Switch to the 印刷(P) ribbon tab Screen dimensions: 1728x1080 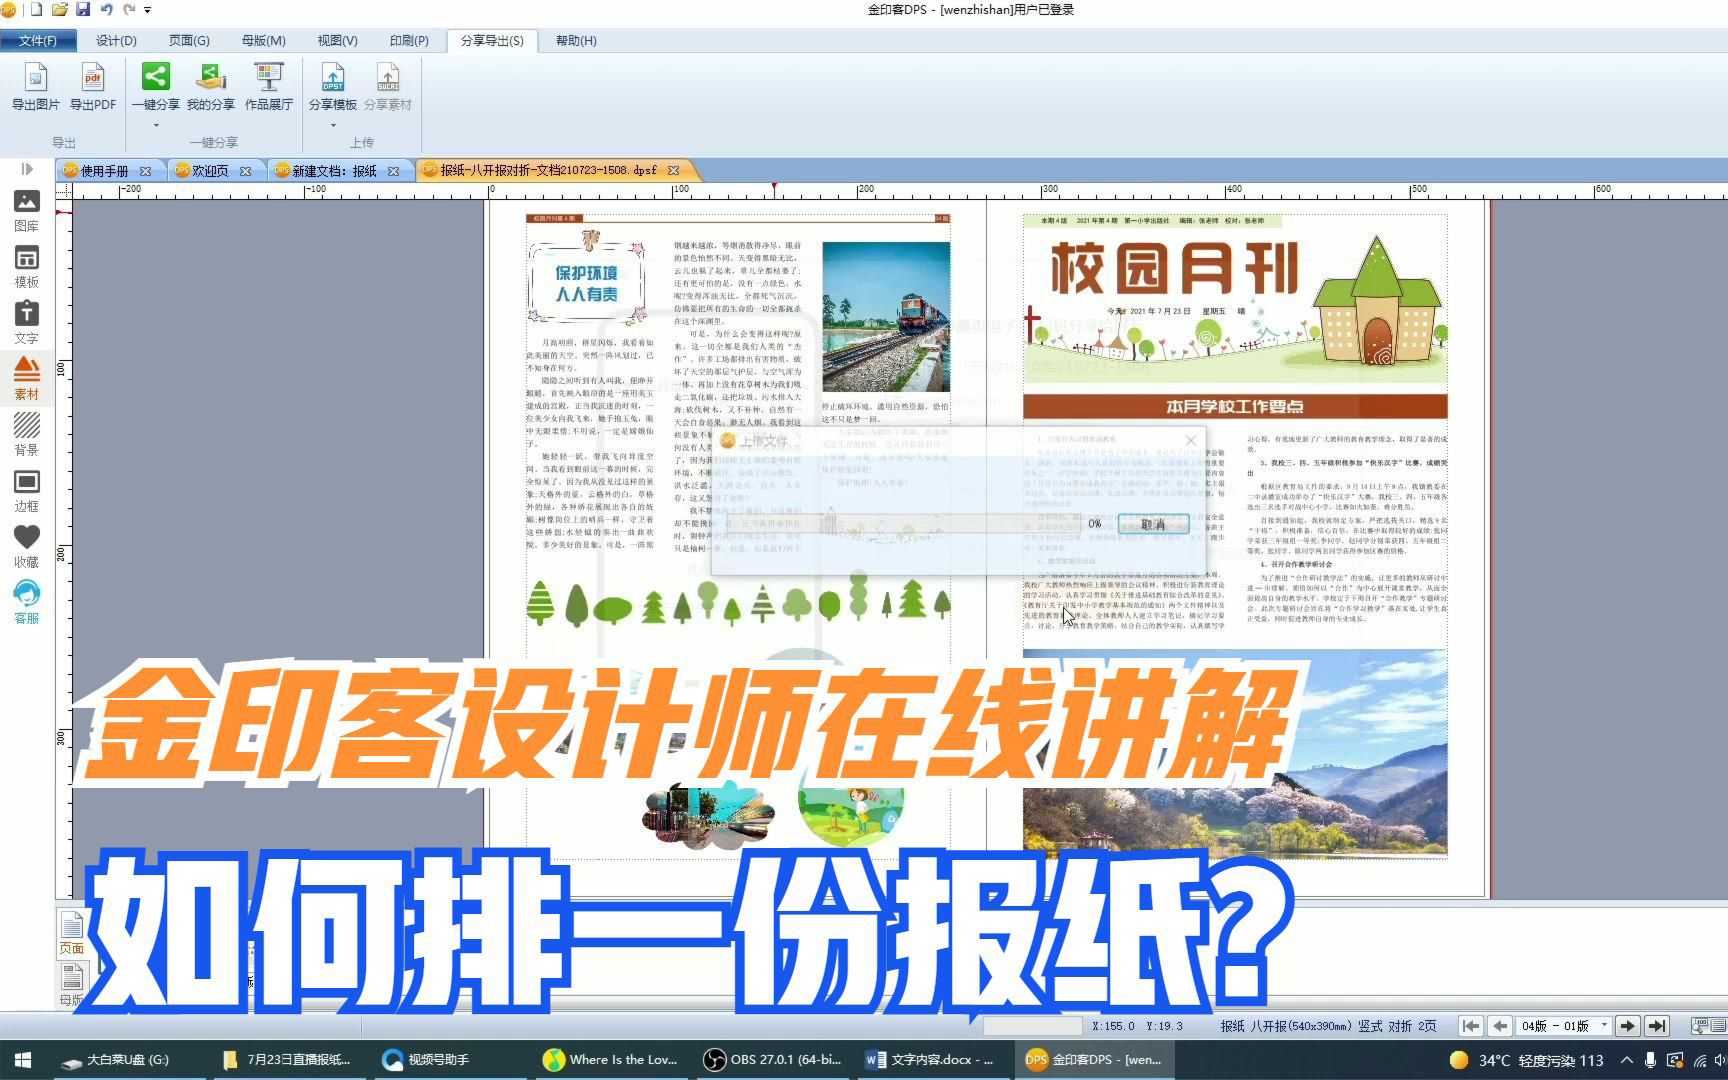[x=409, y=40]
